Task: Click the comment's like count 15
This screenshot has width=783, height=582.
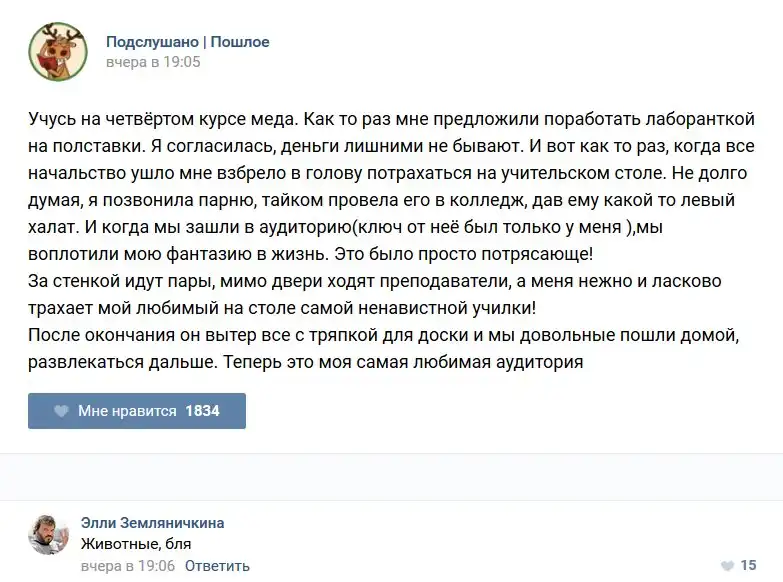Action: [748, 566]
